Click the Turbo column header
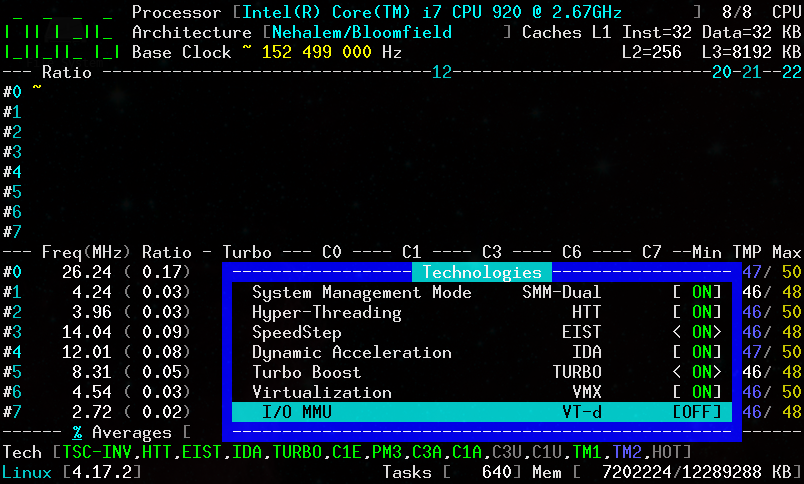Viewport: 804px width, 484px height. 247,252
